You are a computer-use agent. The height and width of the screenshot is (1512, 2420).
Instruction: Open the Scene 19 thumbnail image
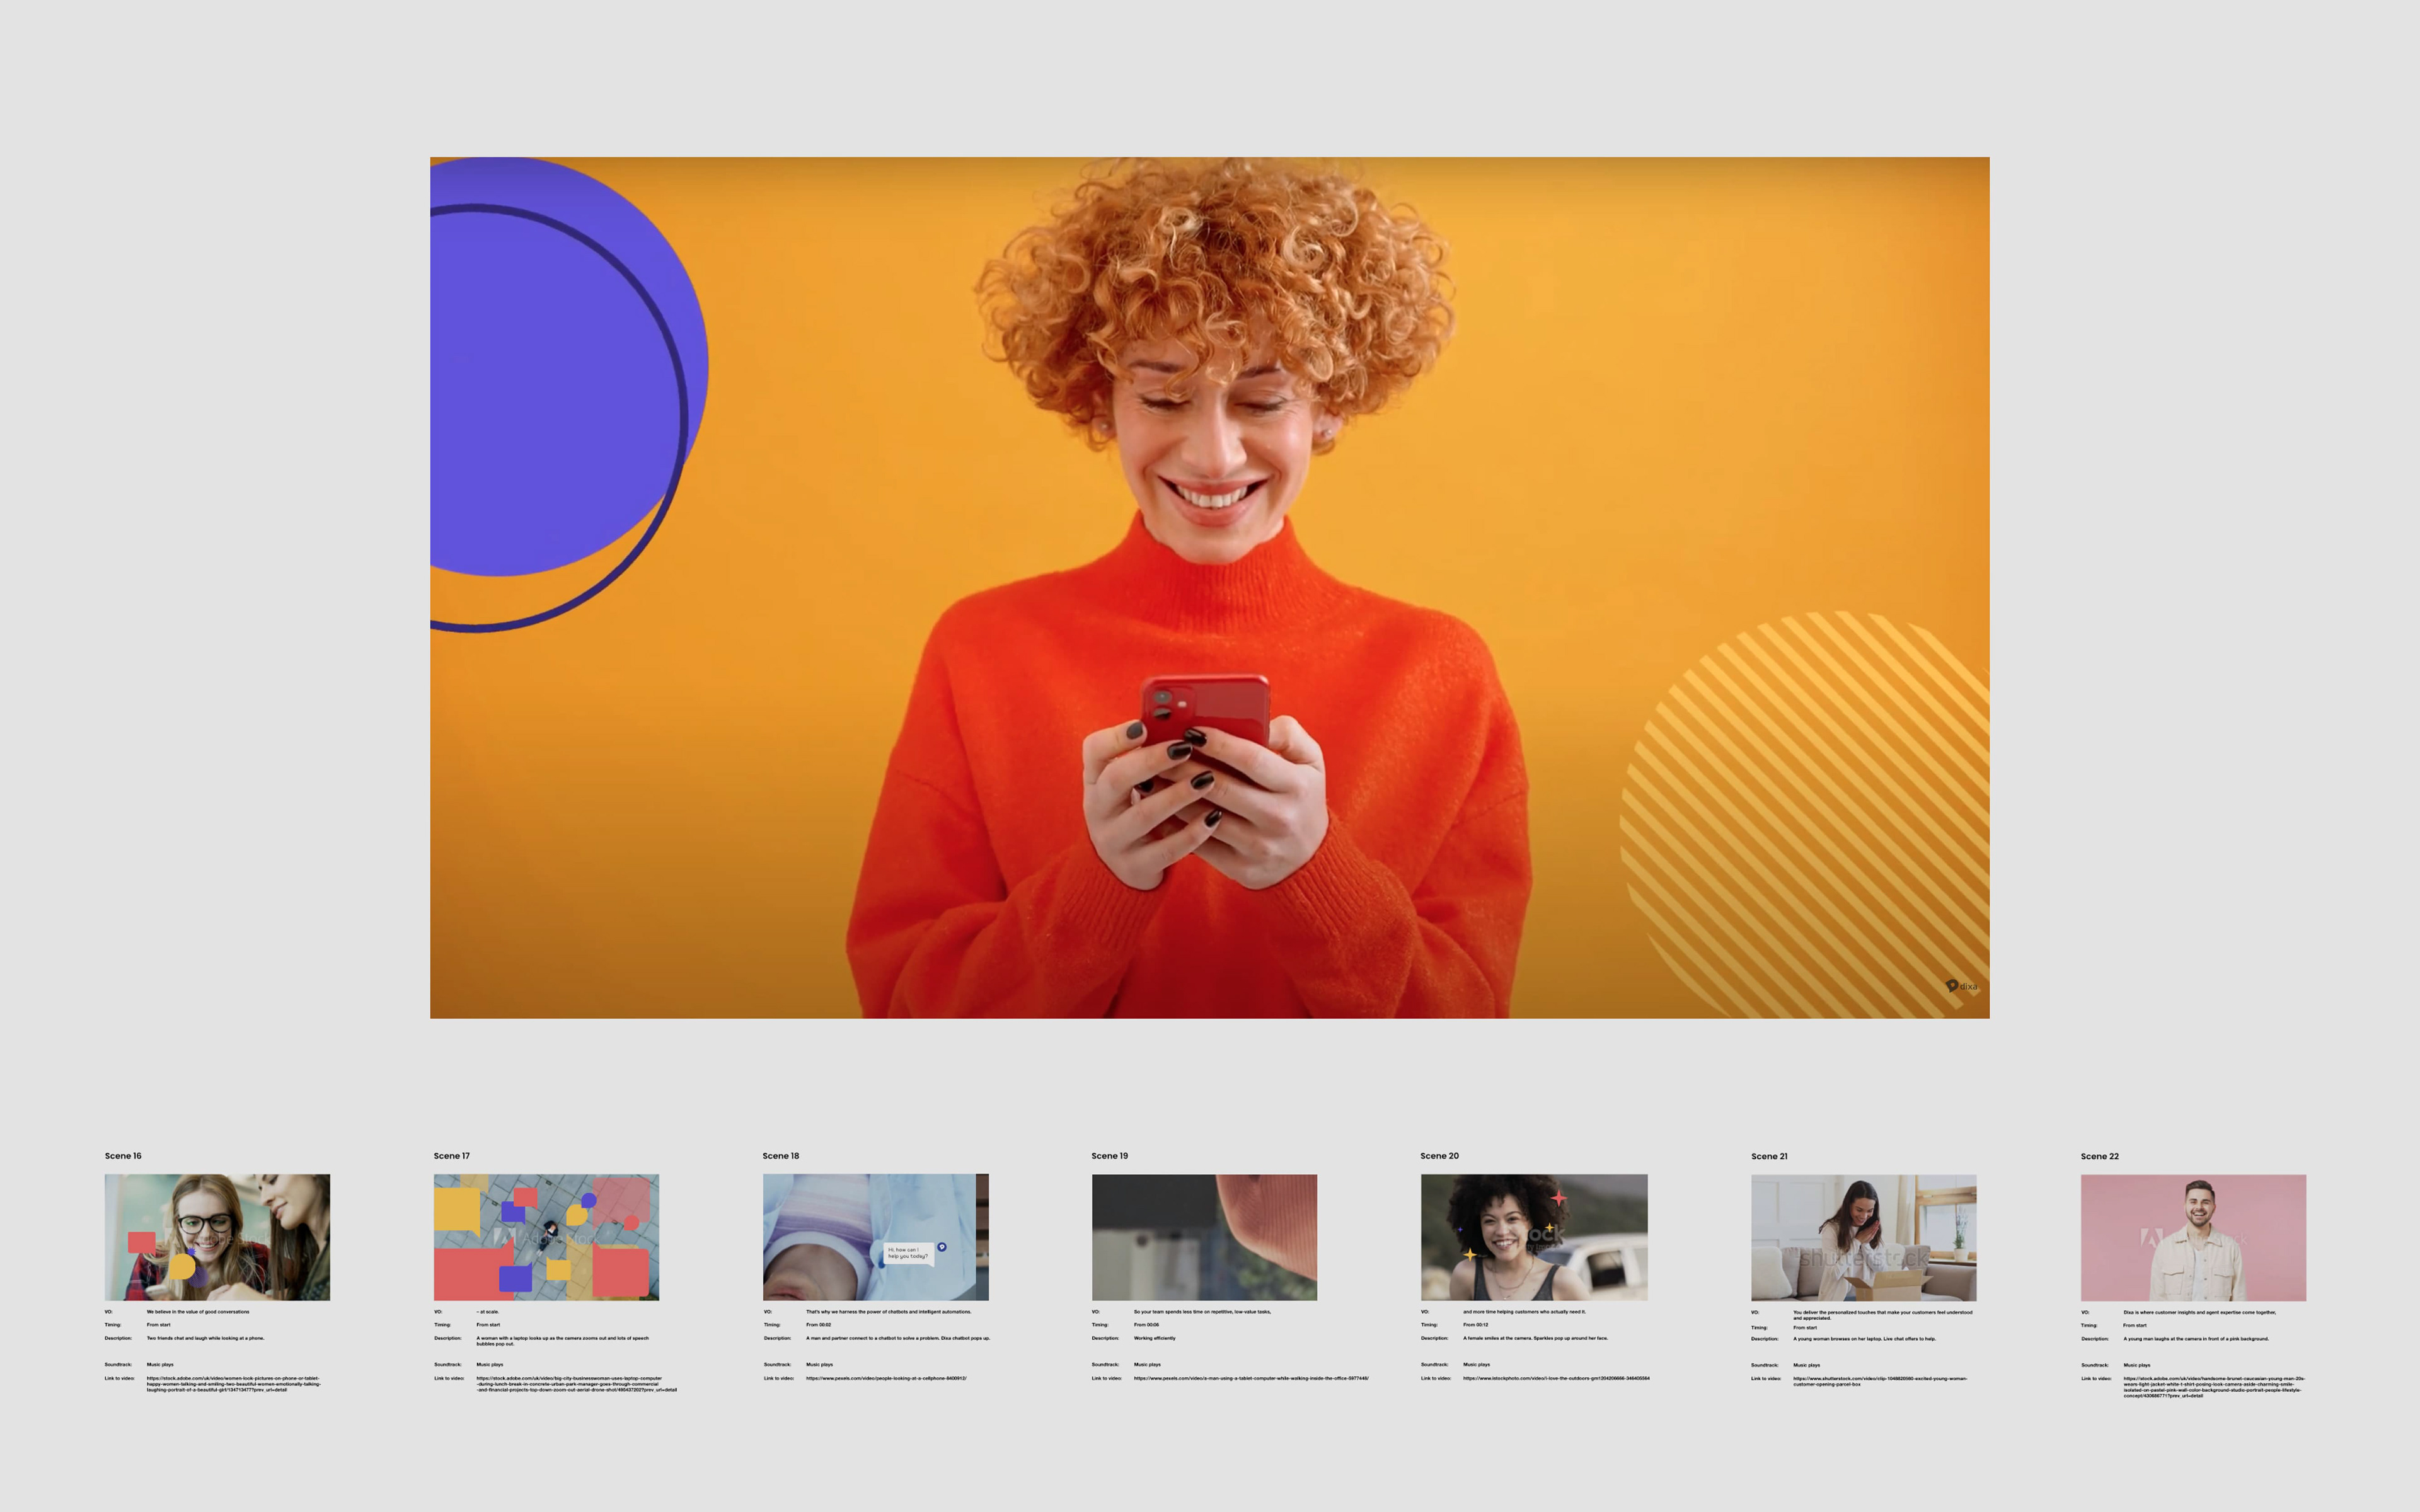[x=1204, y=1237]
